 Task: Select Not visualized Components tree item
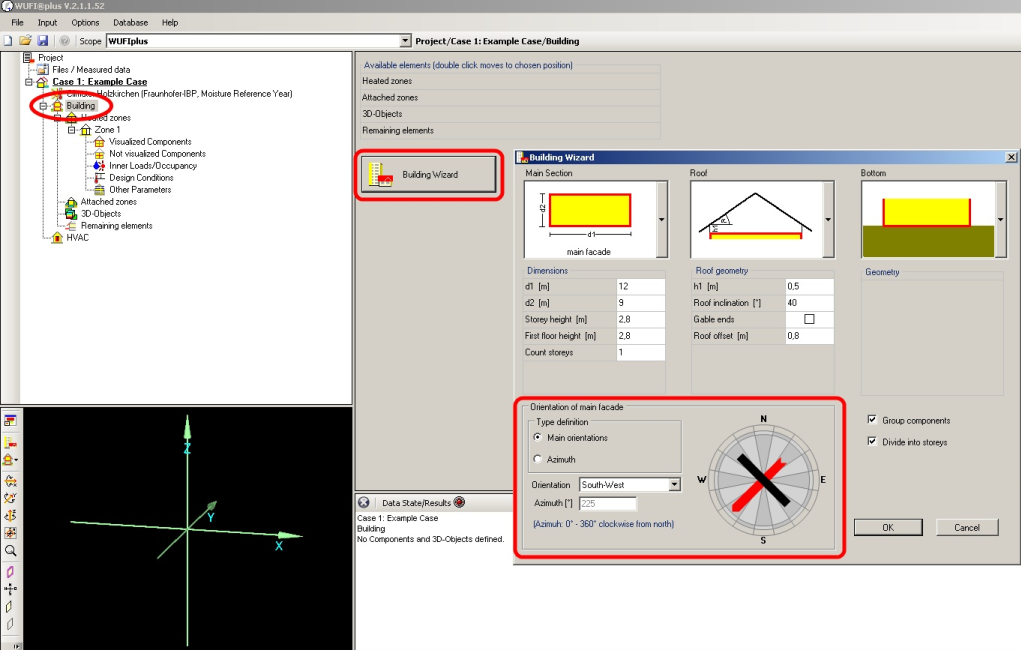(x=157, y=154)
